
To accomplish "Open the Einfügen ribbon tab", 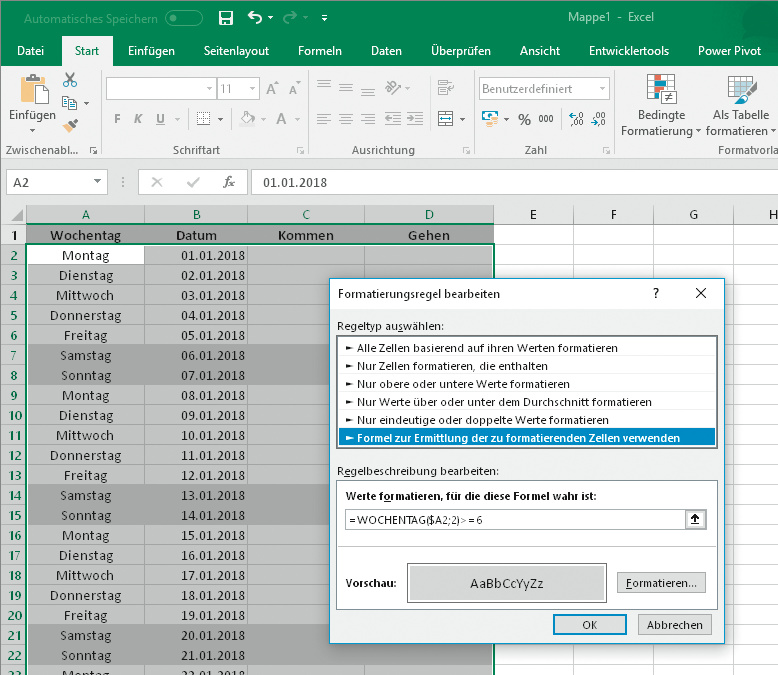I will coord(151,51).
